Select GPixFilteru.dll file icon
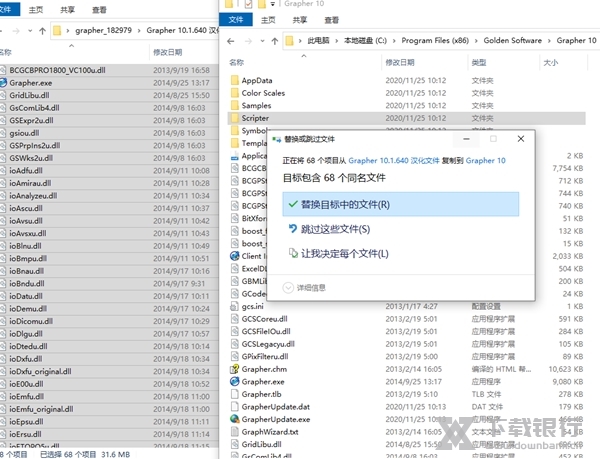This screenshot has width=600, height=459. coord(235,356)
